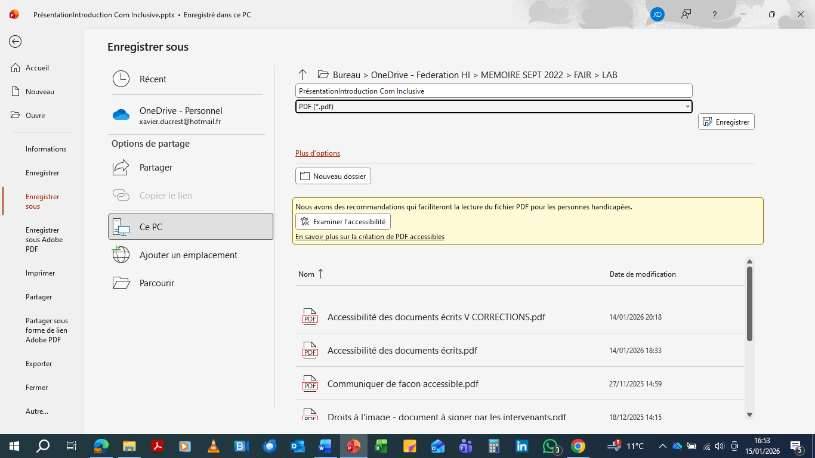The height and width of the screenshot is (458, 815).
Task: Click the Nouveau dossier button
Action: coord(333,176)
